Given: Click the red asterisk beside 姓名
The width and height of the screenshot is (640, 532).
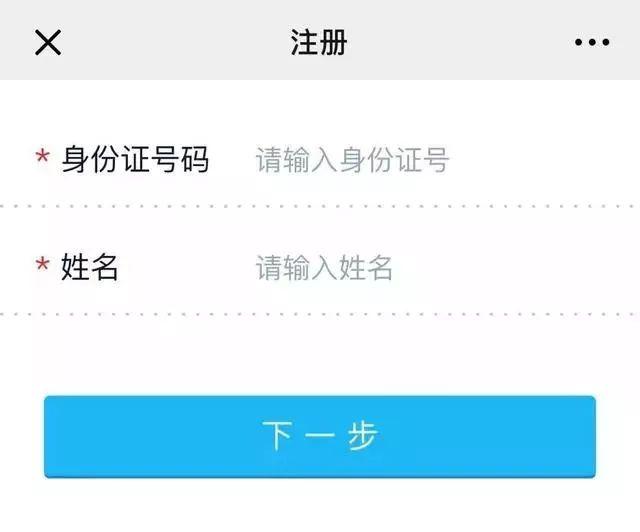Looking at the screenshot, I should coord(42,264).
